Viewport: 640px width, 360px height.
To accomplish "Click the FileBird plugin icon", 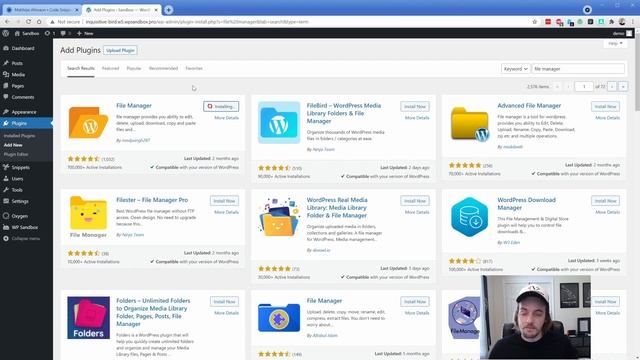I will point(279,122).
